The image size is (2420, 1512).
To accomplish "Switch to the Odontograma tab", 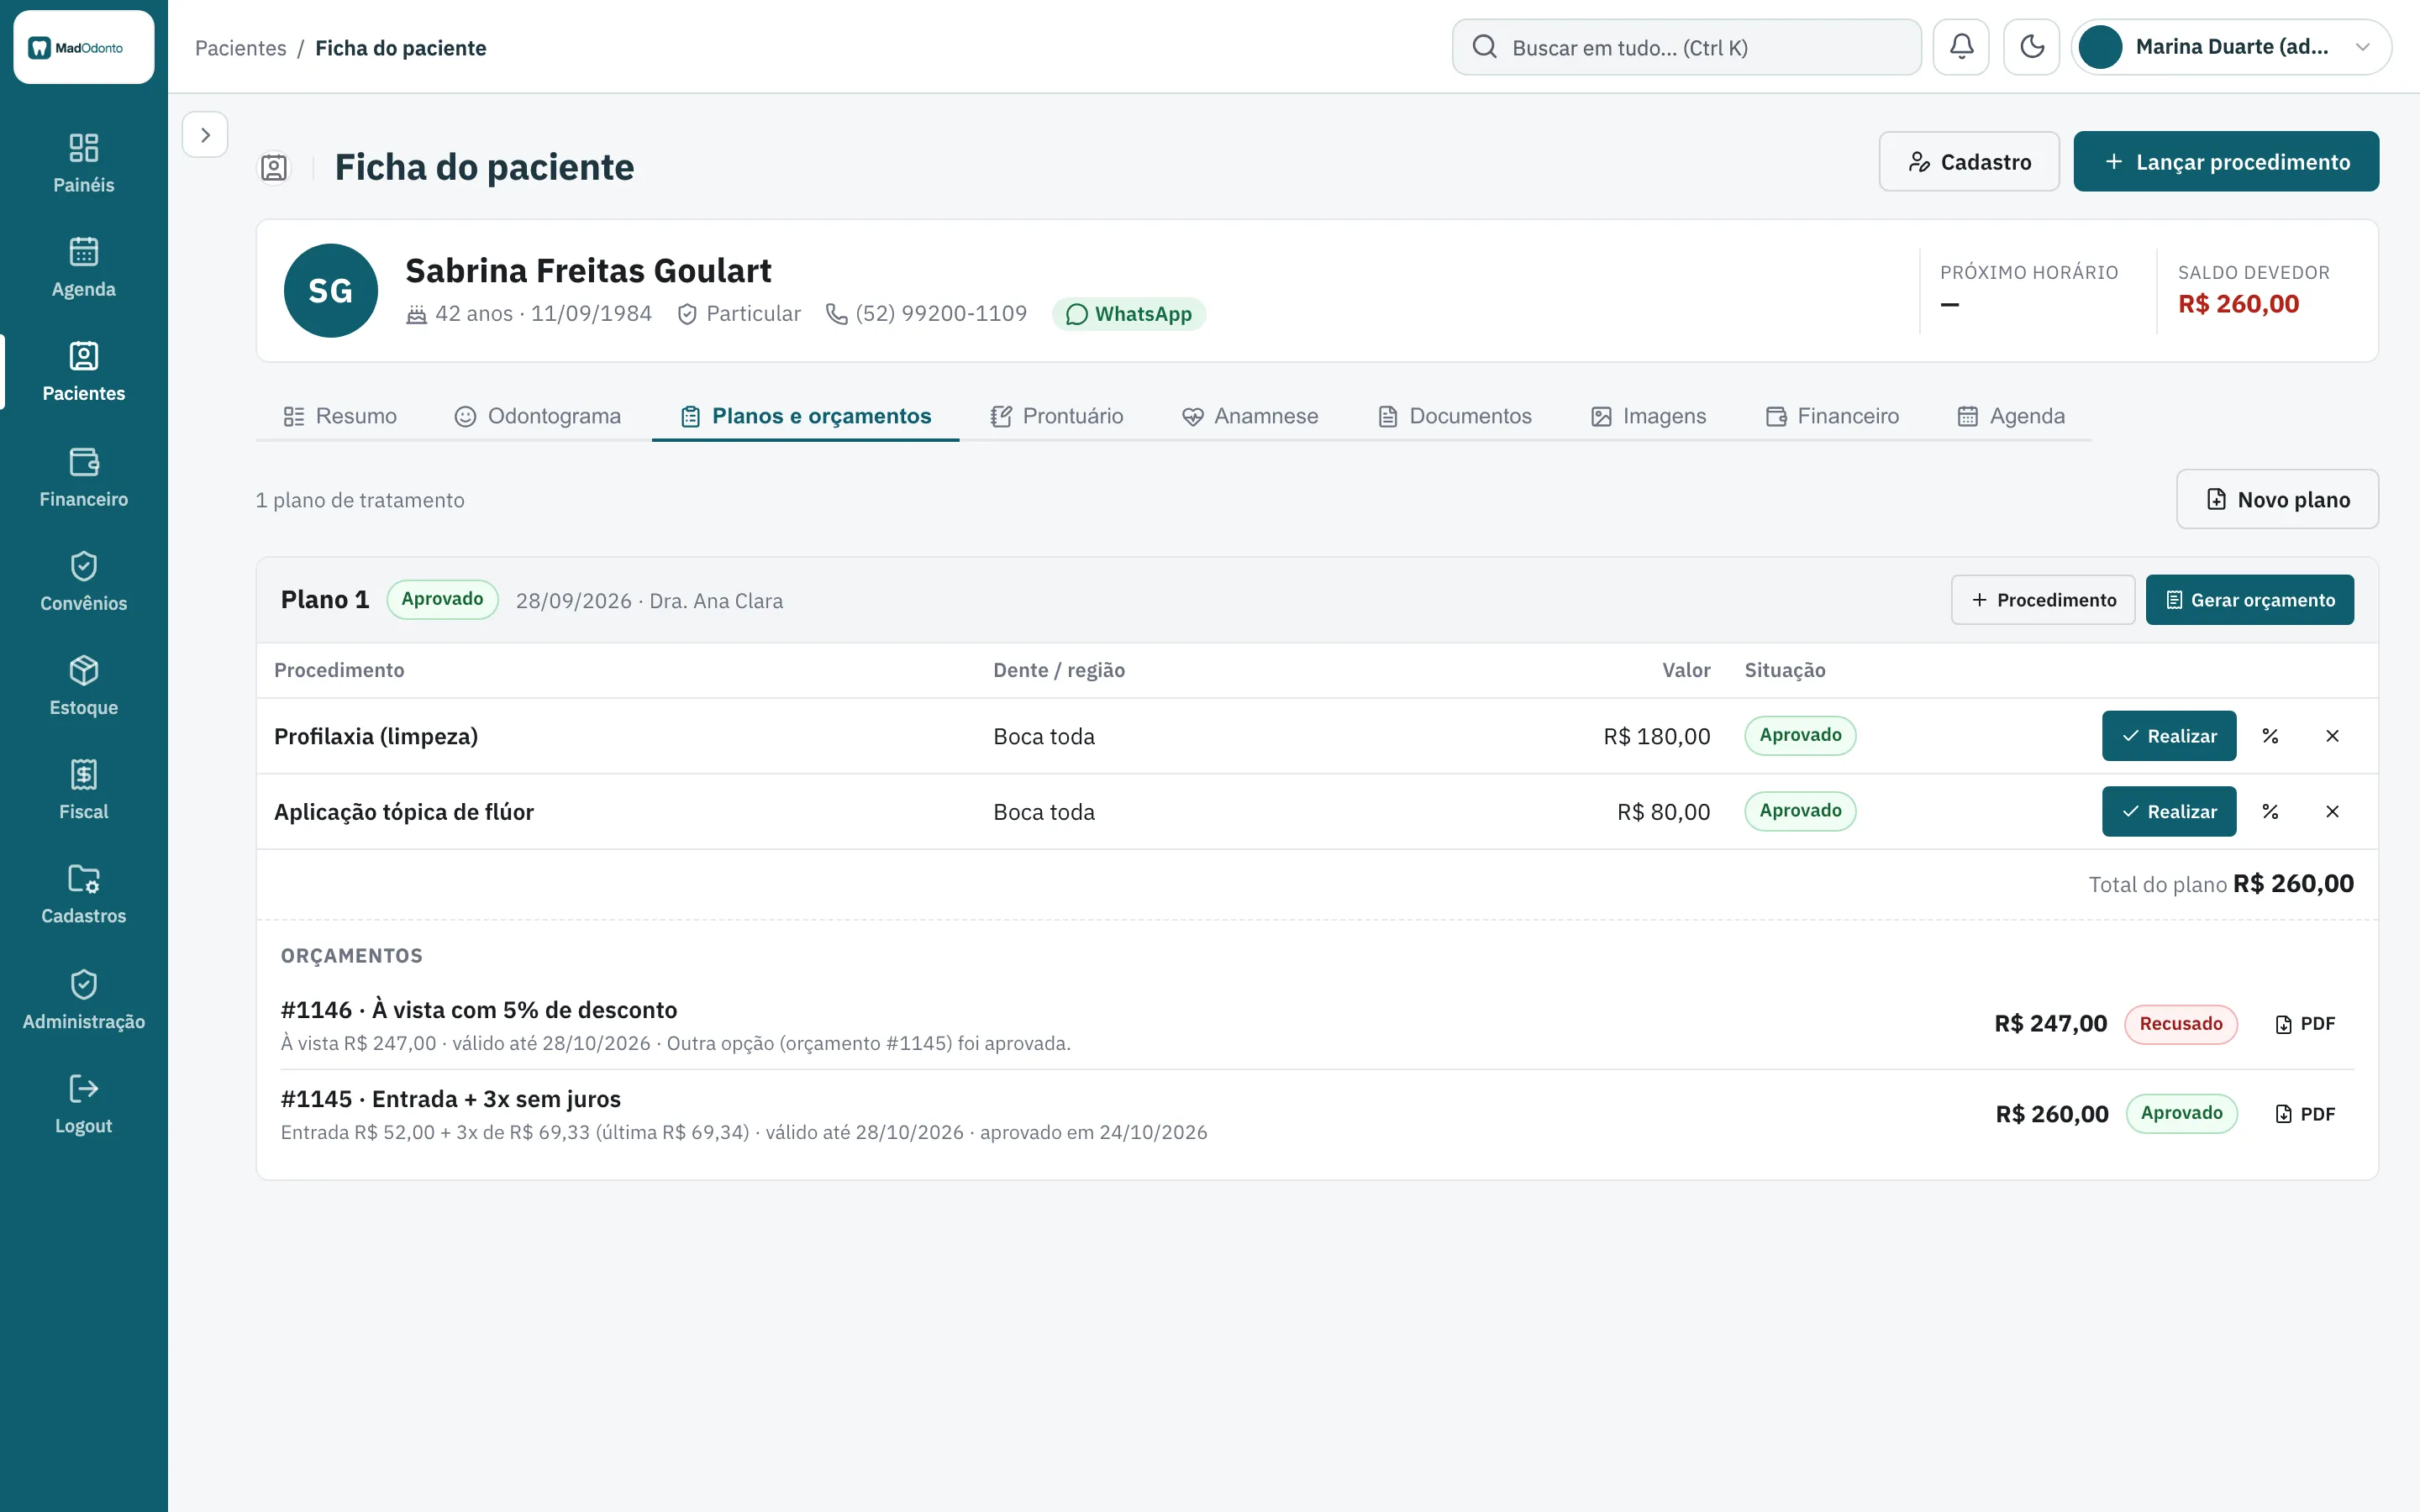I will [x=538, y=416].
